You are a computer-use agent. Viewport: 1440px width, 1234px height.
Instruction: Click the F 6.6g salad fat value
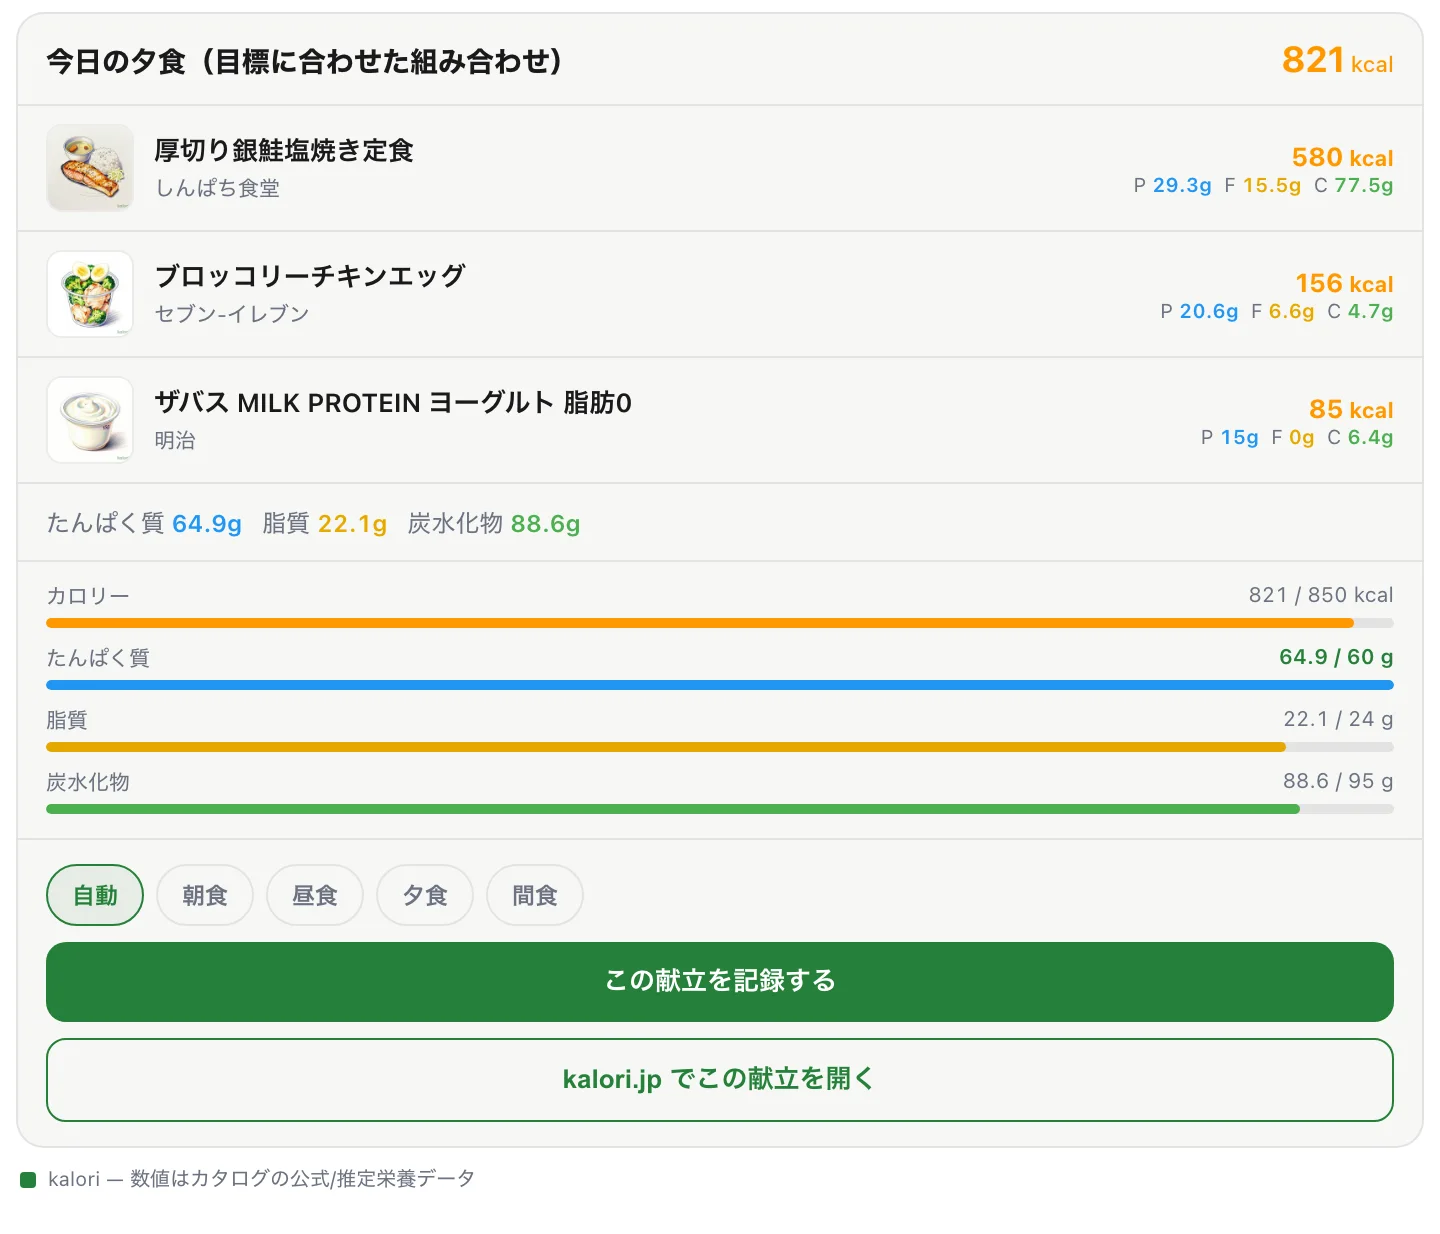[1283, 311]
